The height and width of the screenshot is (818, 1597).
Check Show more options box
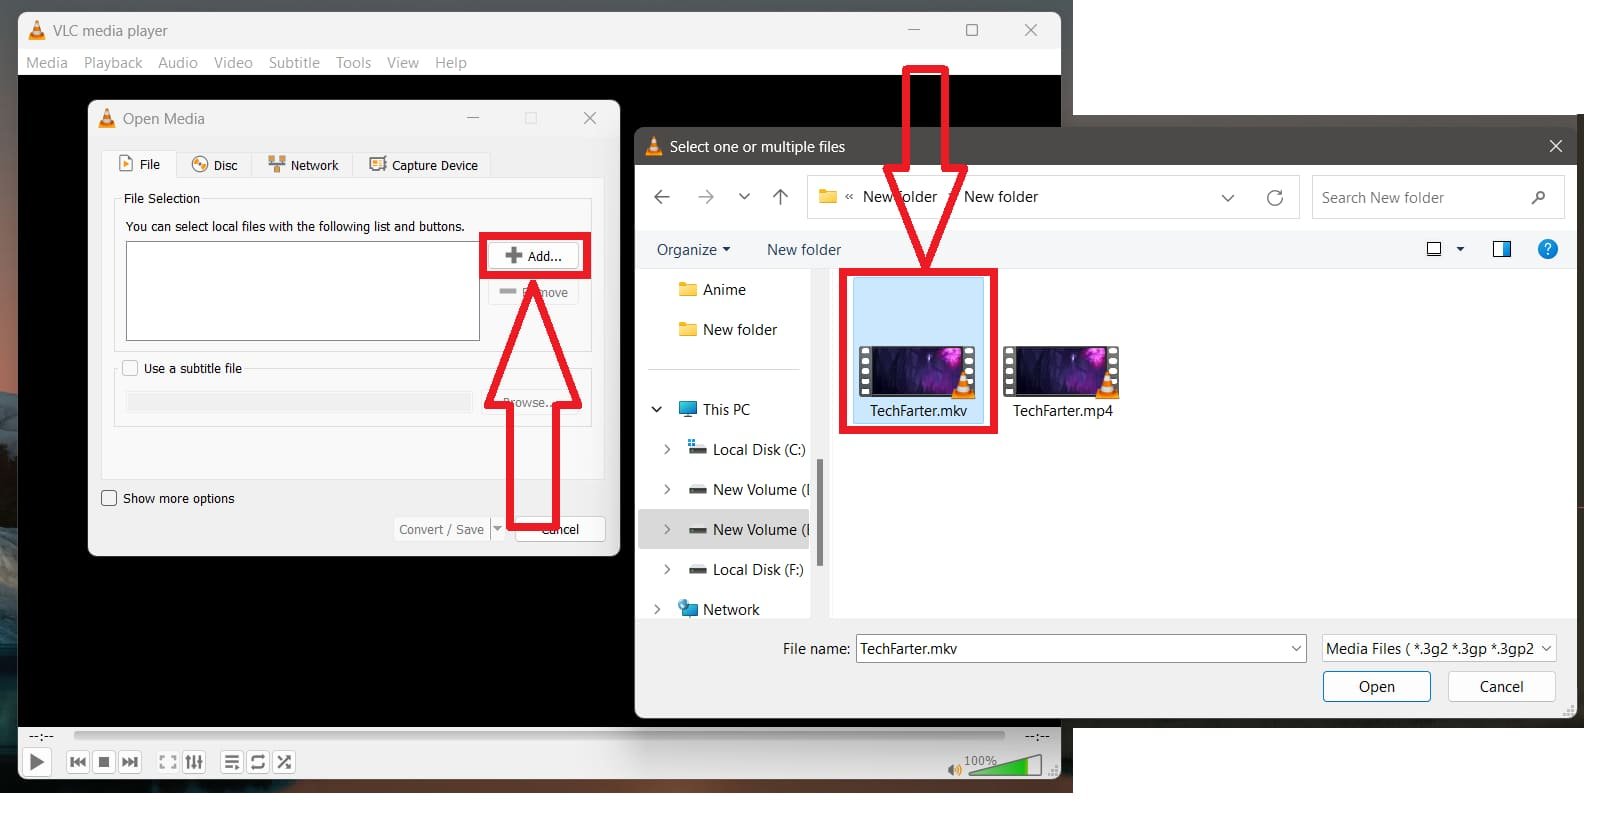[110, 498]
